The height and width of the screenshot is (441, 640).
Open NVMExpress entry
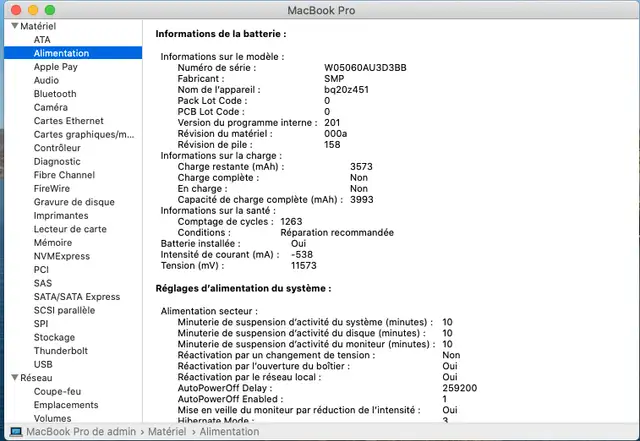coord(62,256)
